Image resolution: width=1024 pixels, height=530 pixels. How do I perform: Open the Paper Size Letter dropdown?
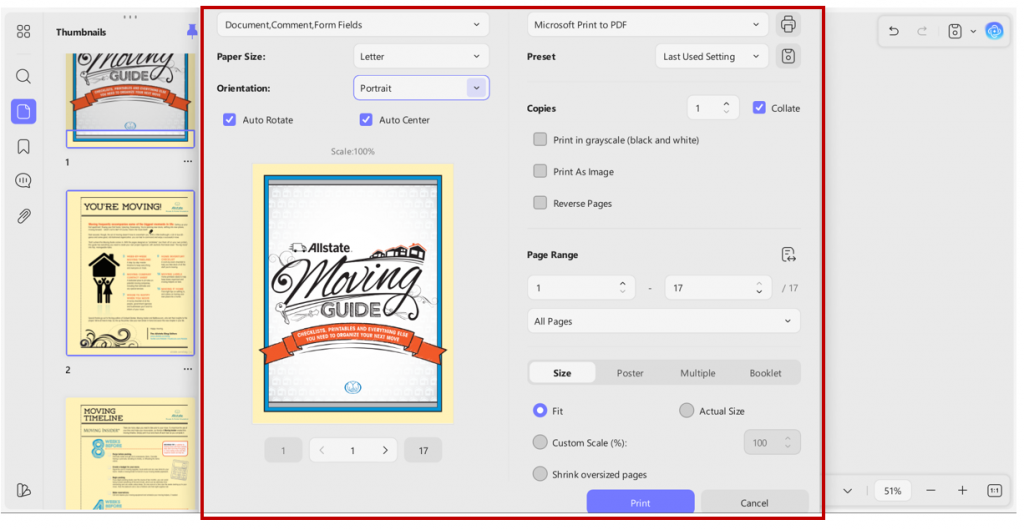421,56
